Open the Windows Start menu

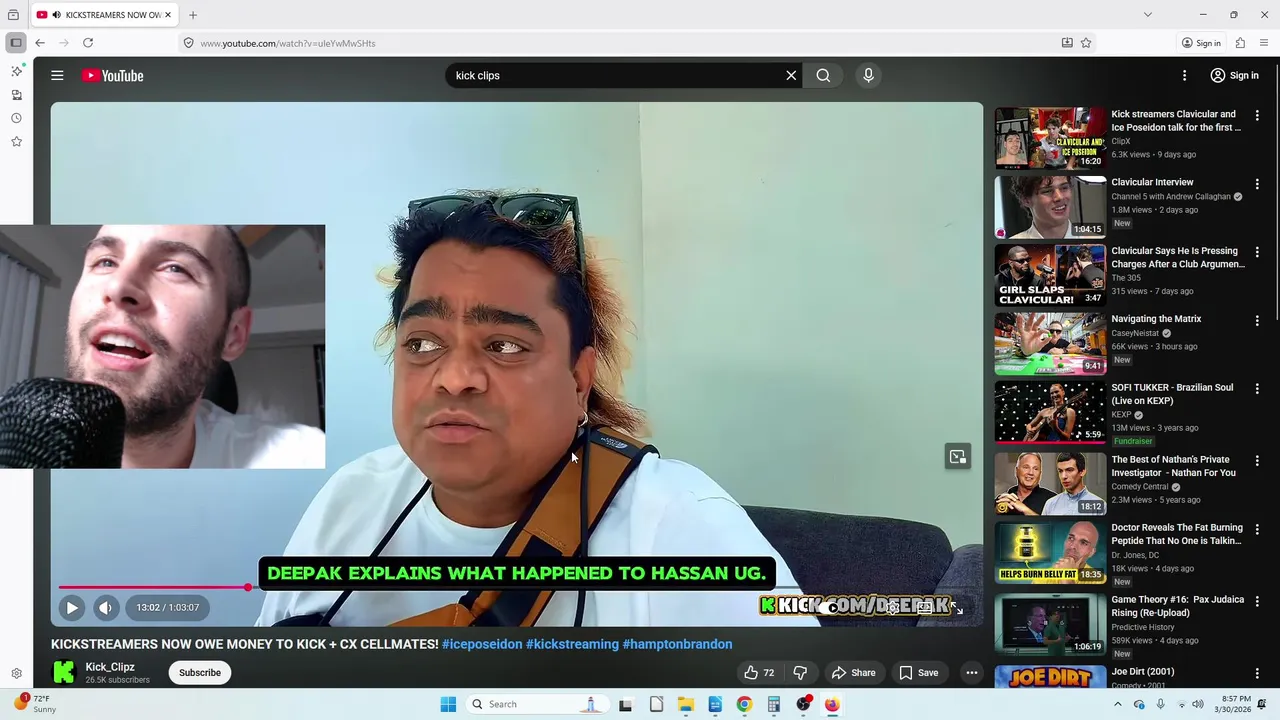click(x=448, y=704)
